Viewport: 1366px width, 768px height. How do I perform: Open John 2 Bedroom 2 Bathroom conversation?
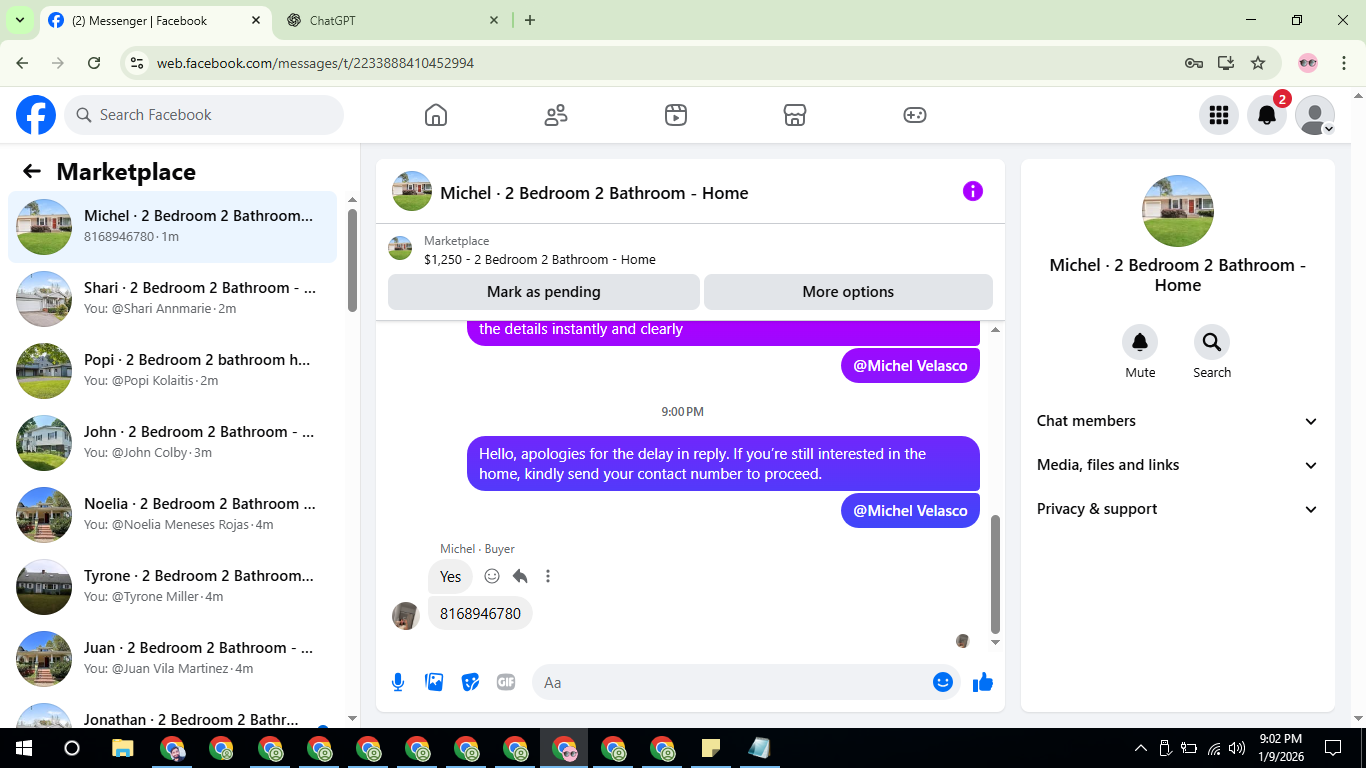[x=172, y=443]
